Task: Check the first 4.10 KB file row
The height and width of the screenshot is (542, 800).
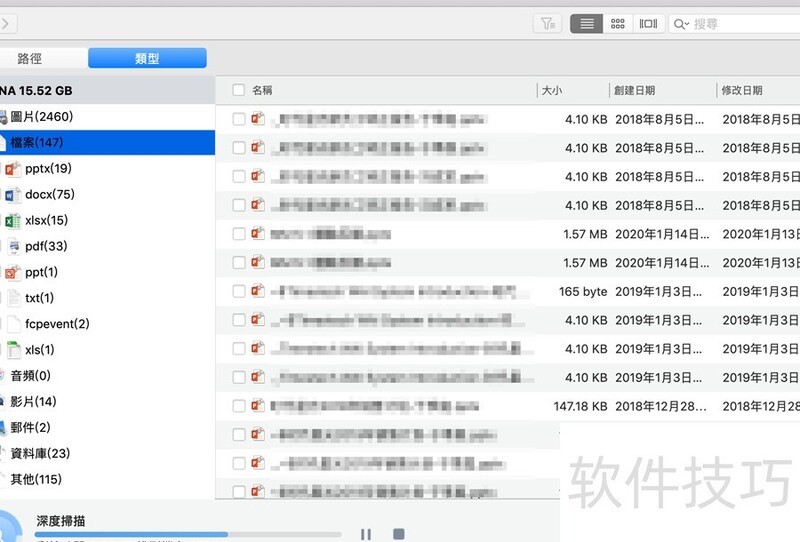Action: (239, 119)
